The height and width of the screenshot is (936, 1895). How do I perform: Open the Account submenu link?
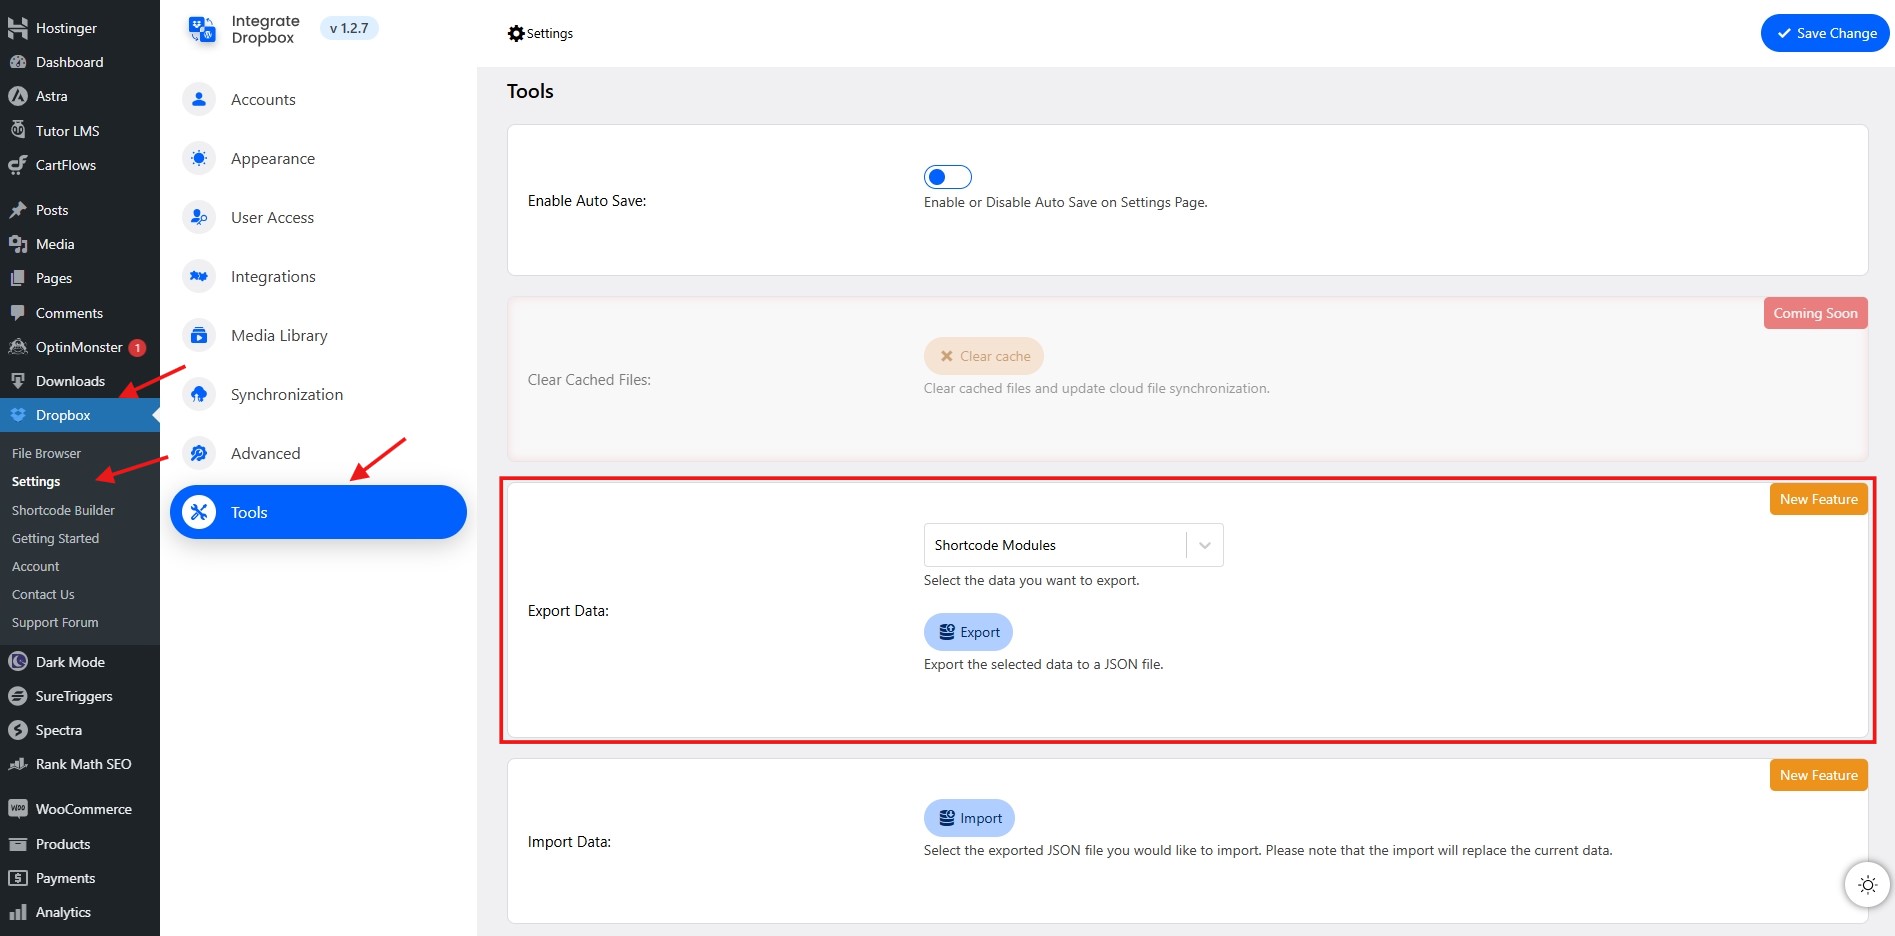(35, 566)
